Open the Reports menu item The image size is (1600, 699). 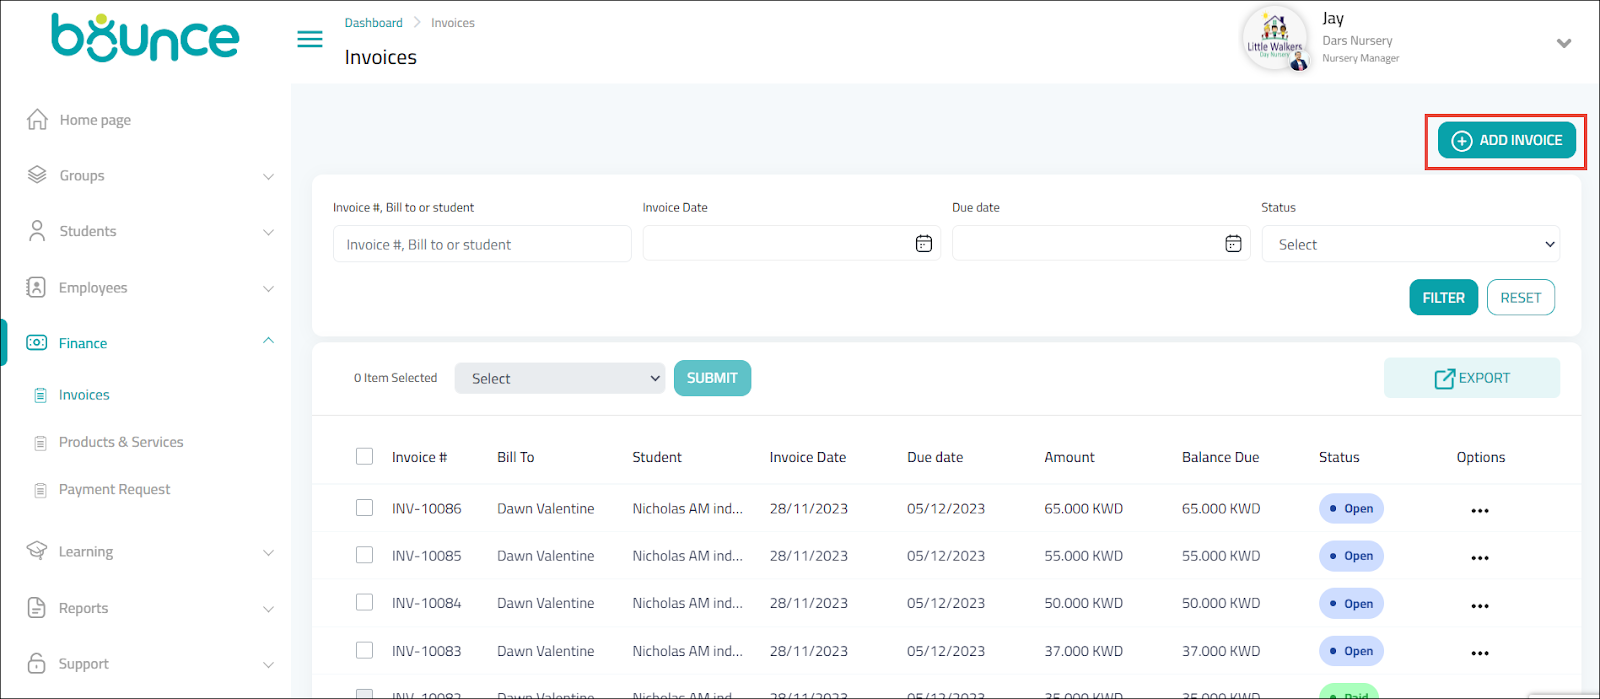click(x=83, y=608)
